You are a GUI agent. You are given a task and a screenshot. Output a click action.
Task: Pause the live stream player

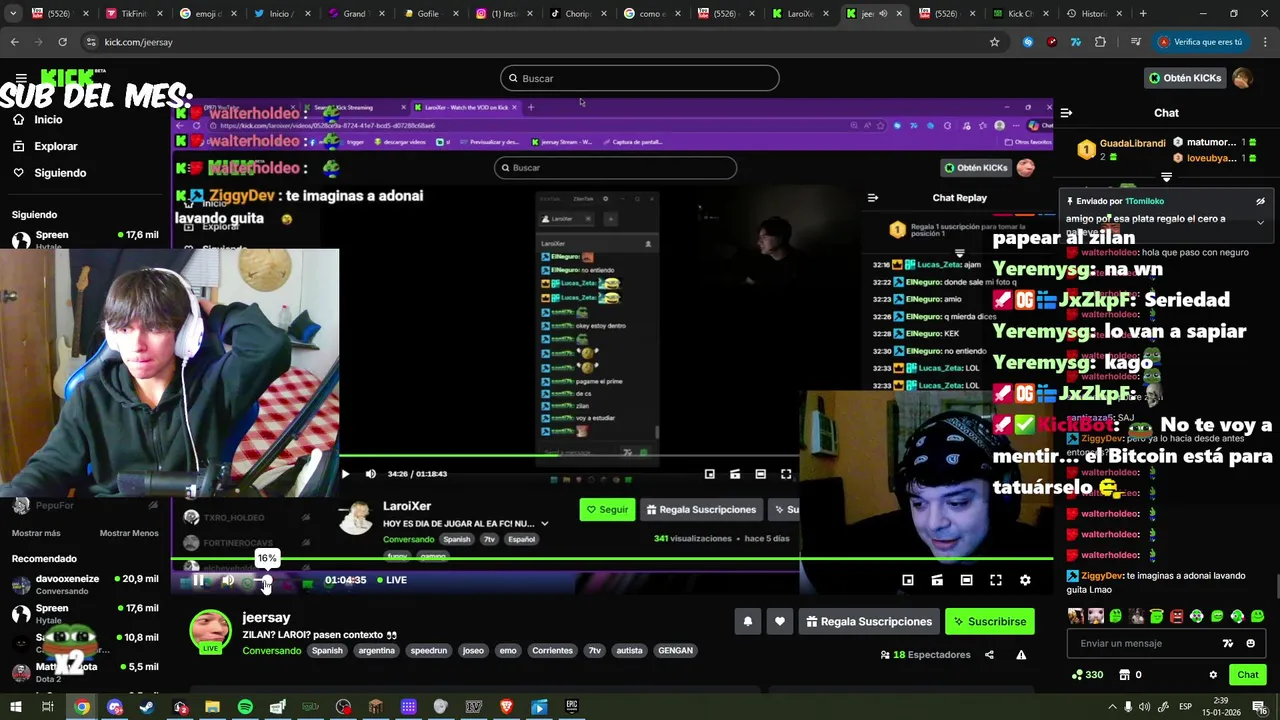pyautogui.click(x=198, y=580)
